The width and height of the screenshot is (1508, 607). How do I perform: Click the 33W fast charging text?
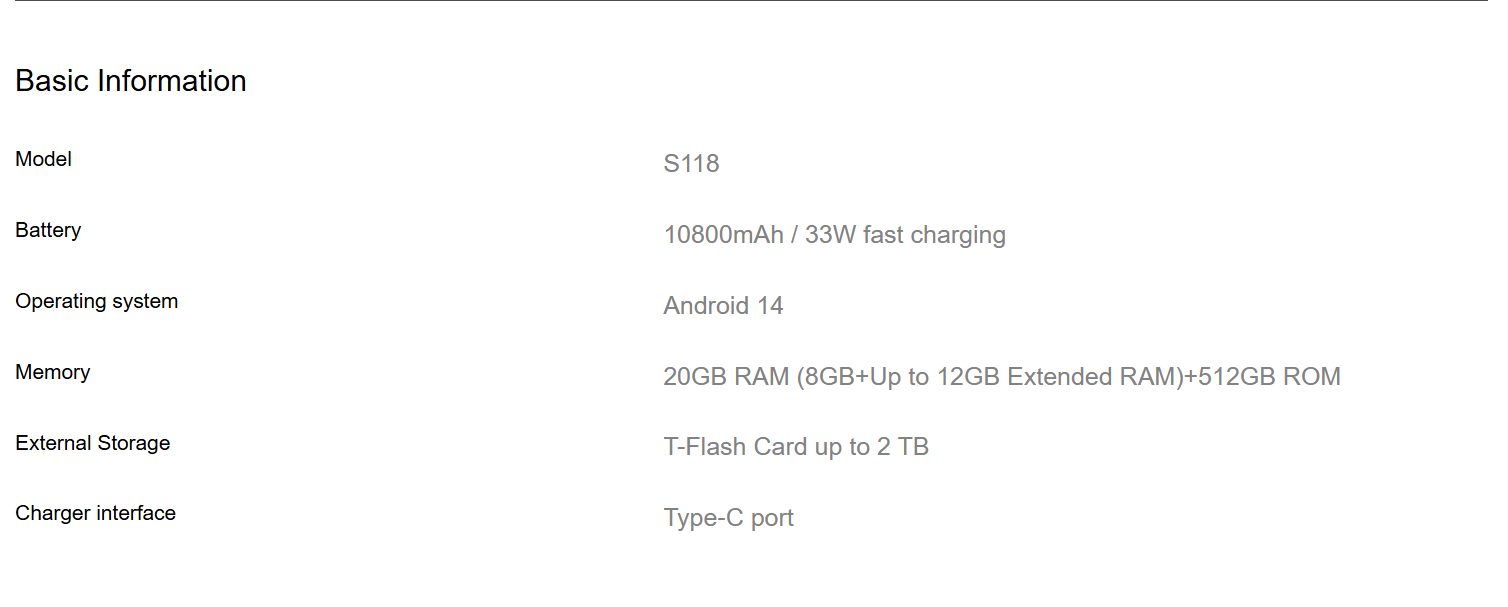pyautogui.click(x=905, y=235)
